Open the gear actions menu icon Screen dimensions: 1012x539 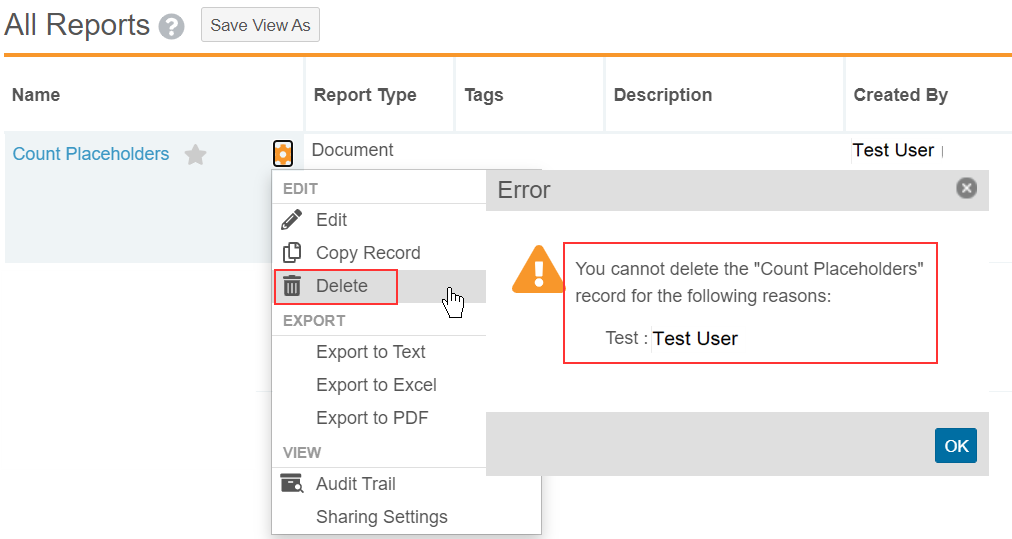coord(283,154)
